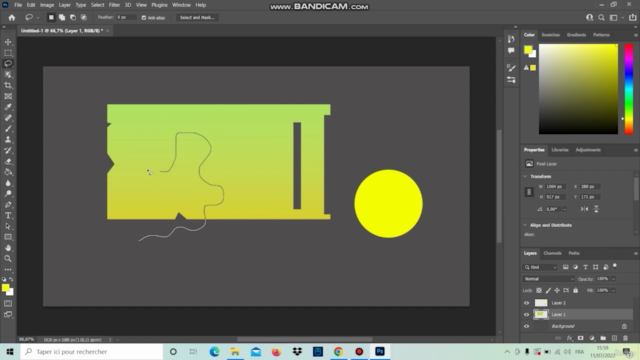Click the Feather input field
This screenshot has height=360, width=640.
click(126, 18)
